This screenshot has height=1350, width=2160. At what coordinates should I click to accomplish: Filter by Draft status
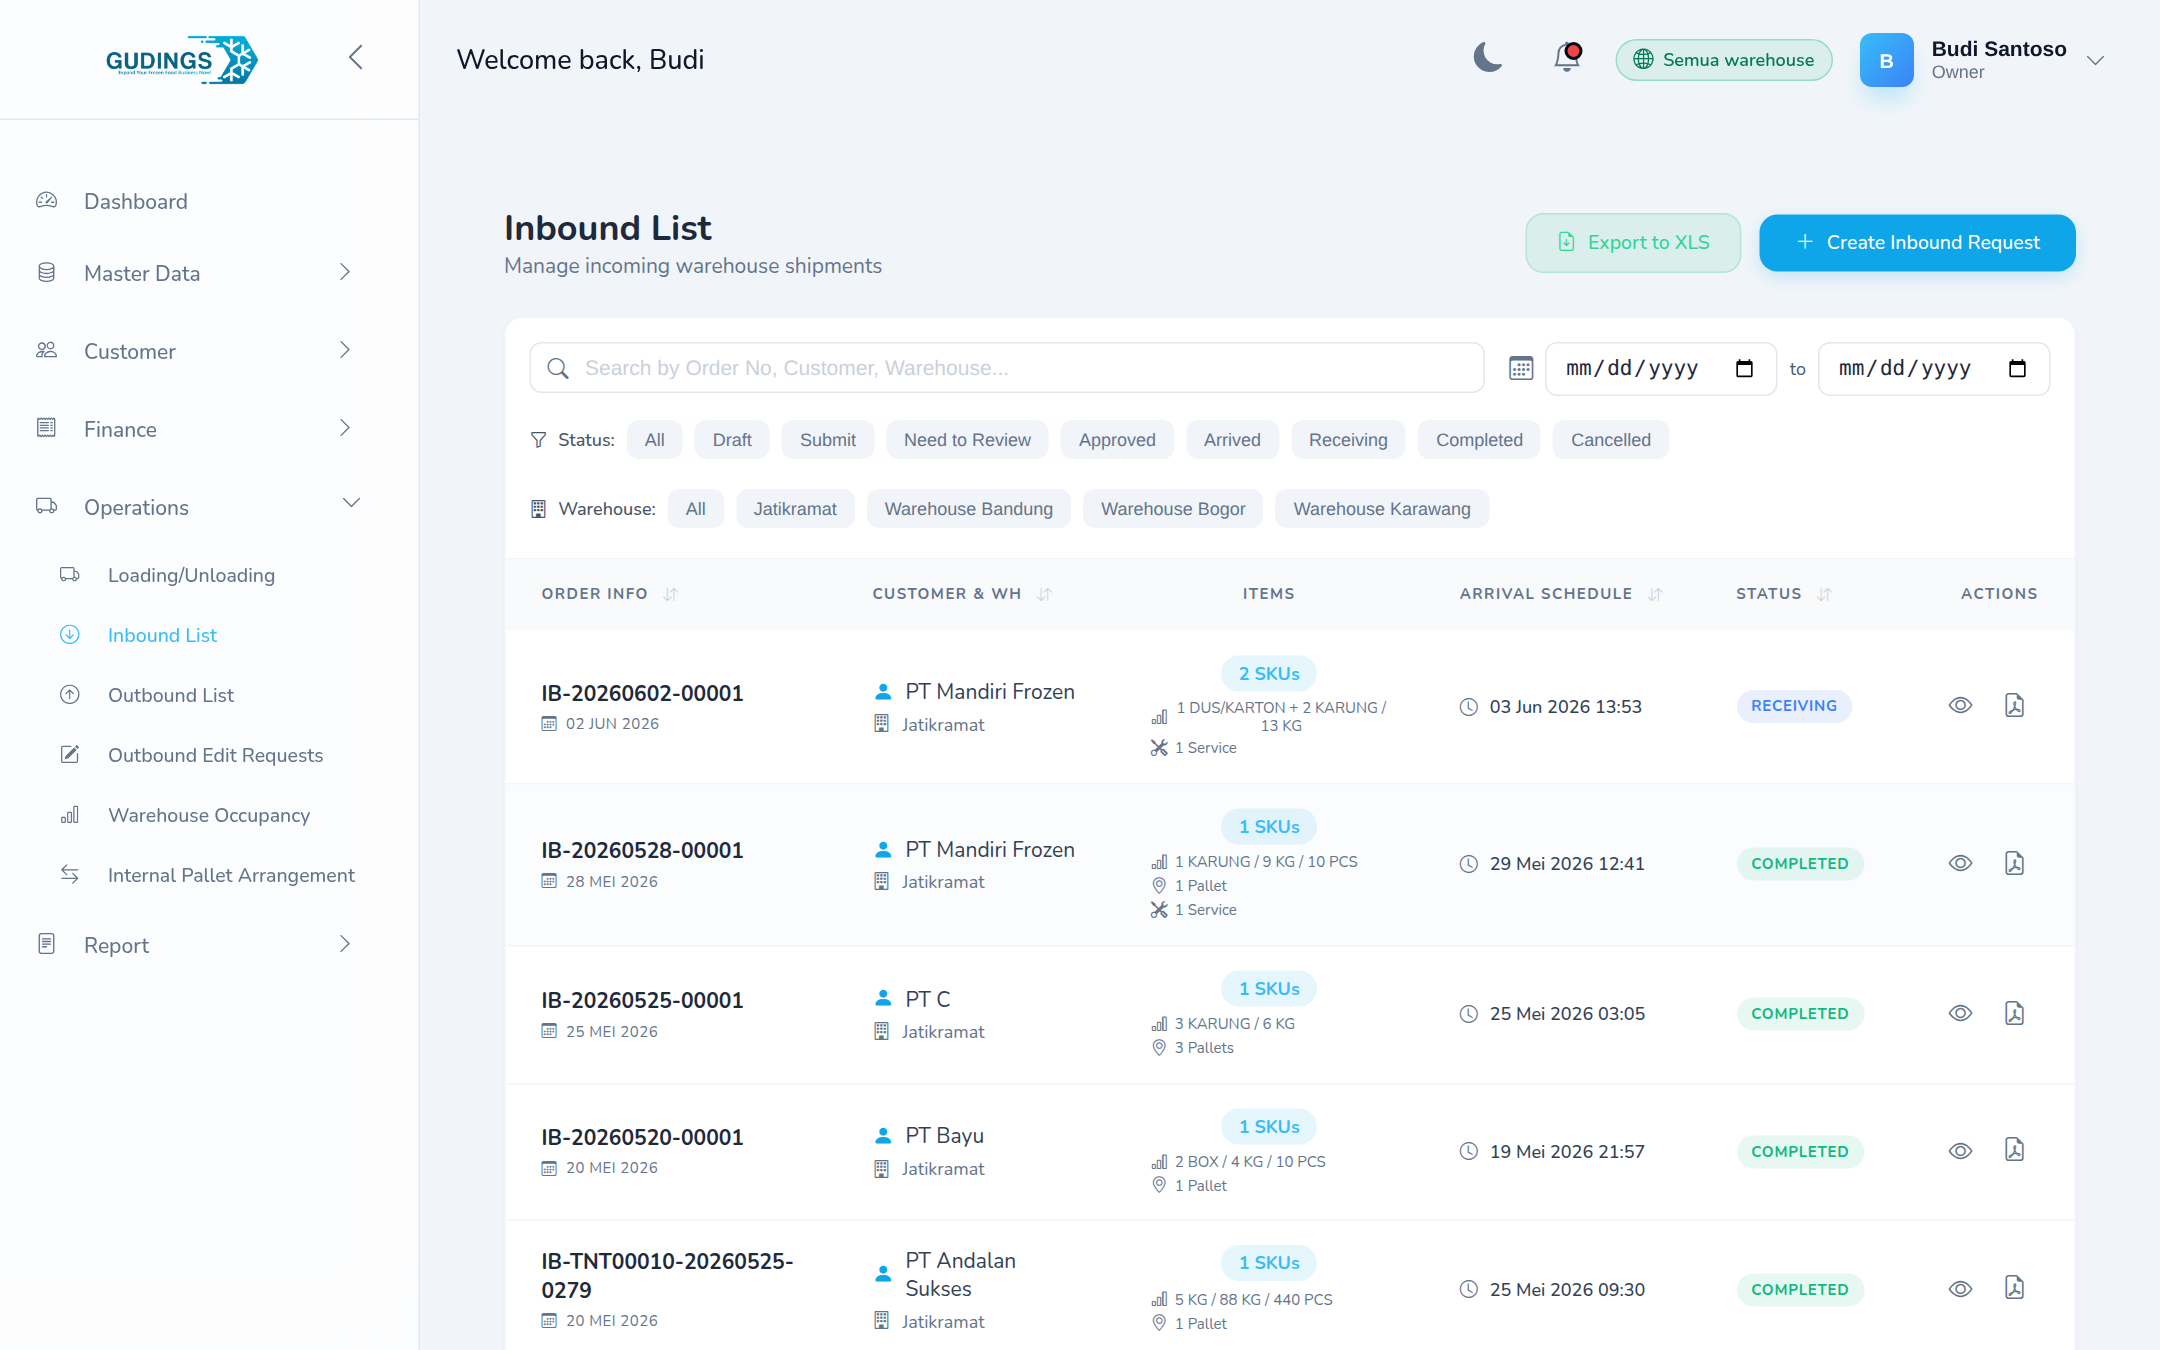(732, 440)
